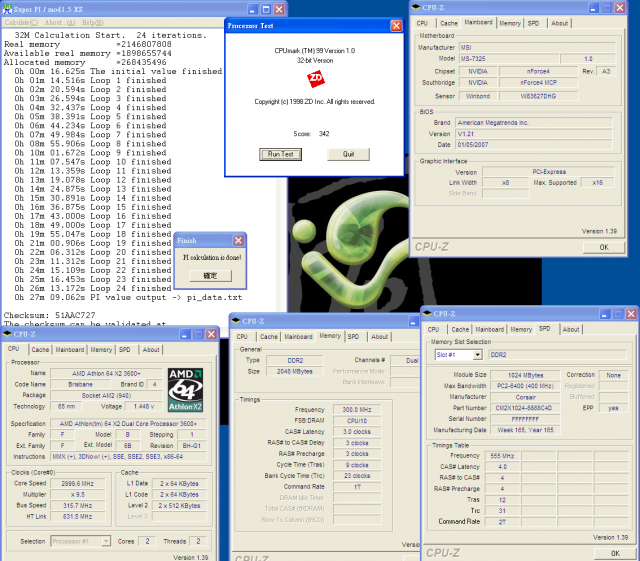Viewport: 640px width, 561px height.
Task: Click the BIOS Date 01/05/2007 field
Action: 534,145
